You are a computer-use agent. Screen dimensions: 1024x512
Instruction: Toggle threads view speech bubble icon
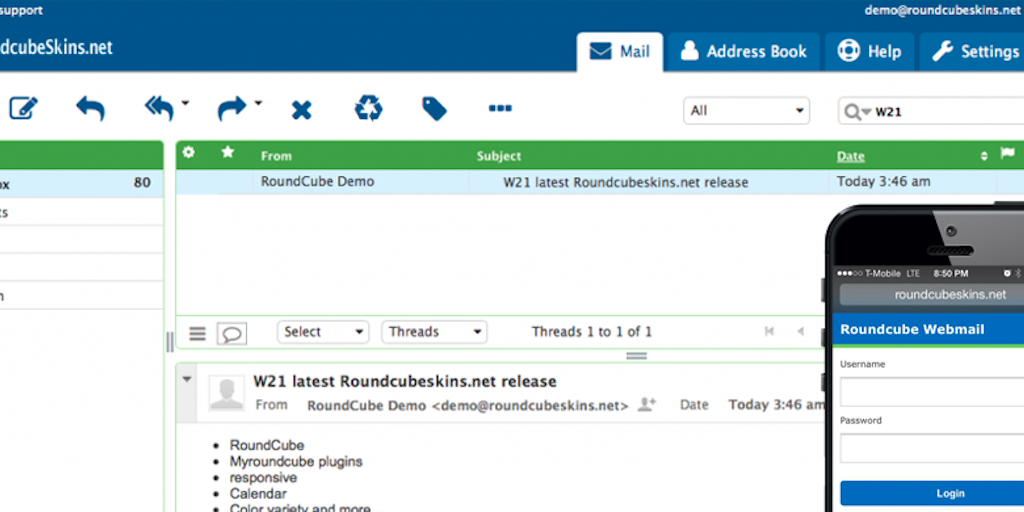coord(232,334)
